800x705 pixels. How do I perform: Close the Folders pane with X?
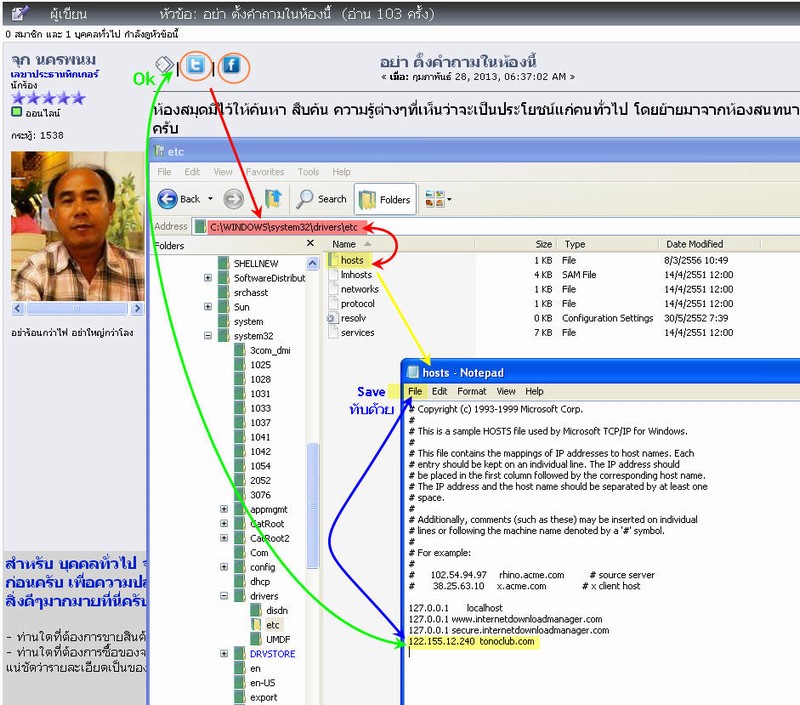click(310, 243)
